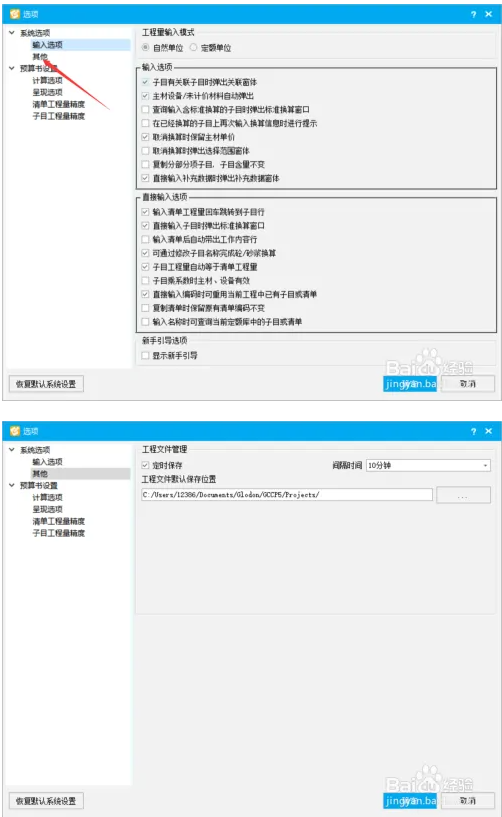Click the help question mark in the 工程文件管理 dialog
Screen dimensions: 502x817
473,431
